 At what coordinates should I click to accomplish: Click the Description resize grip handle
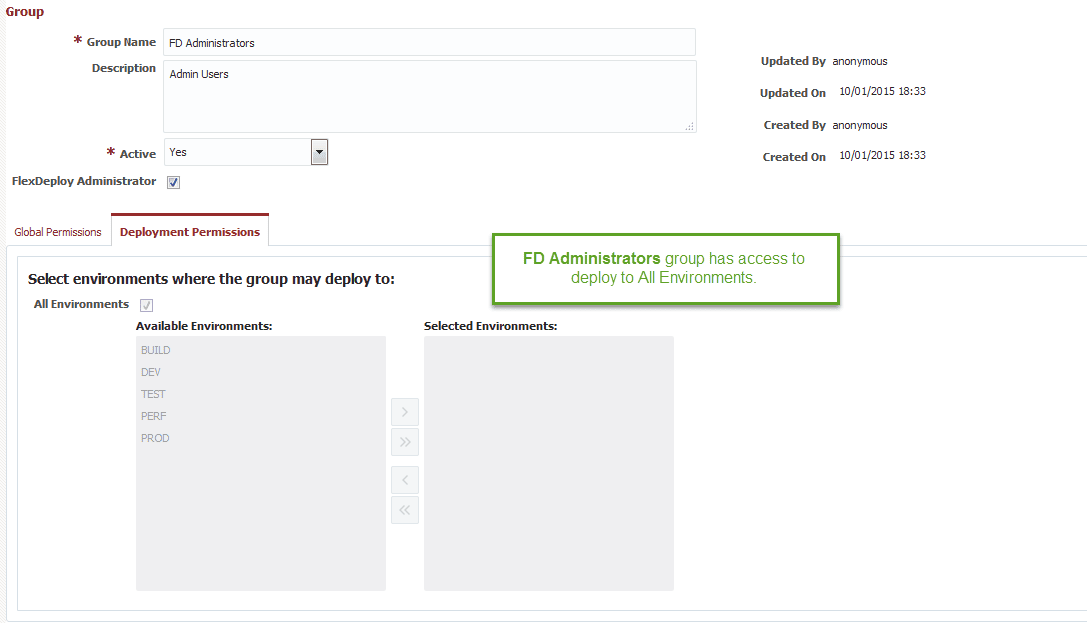[690, 127]
